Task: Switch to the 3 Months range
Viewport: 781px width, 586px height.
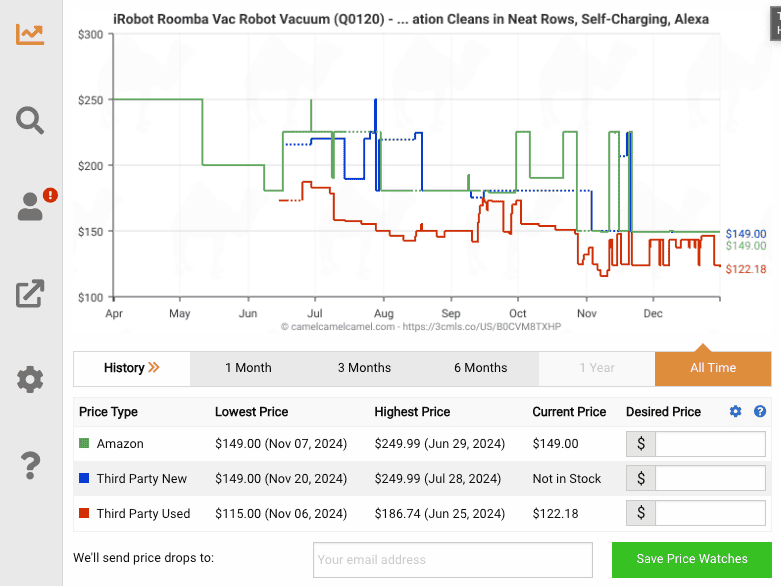Action: tap(364, 368)
